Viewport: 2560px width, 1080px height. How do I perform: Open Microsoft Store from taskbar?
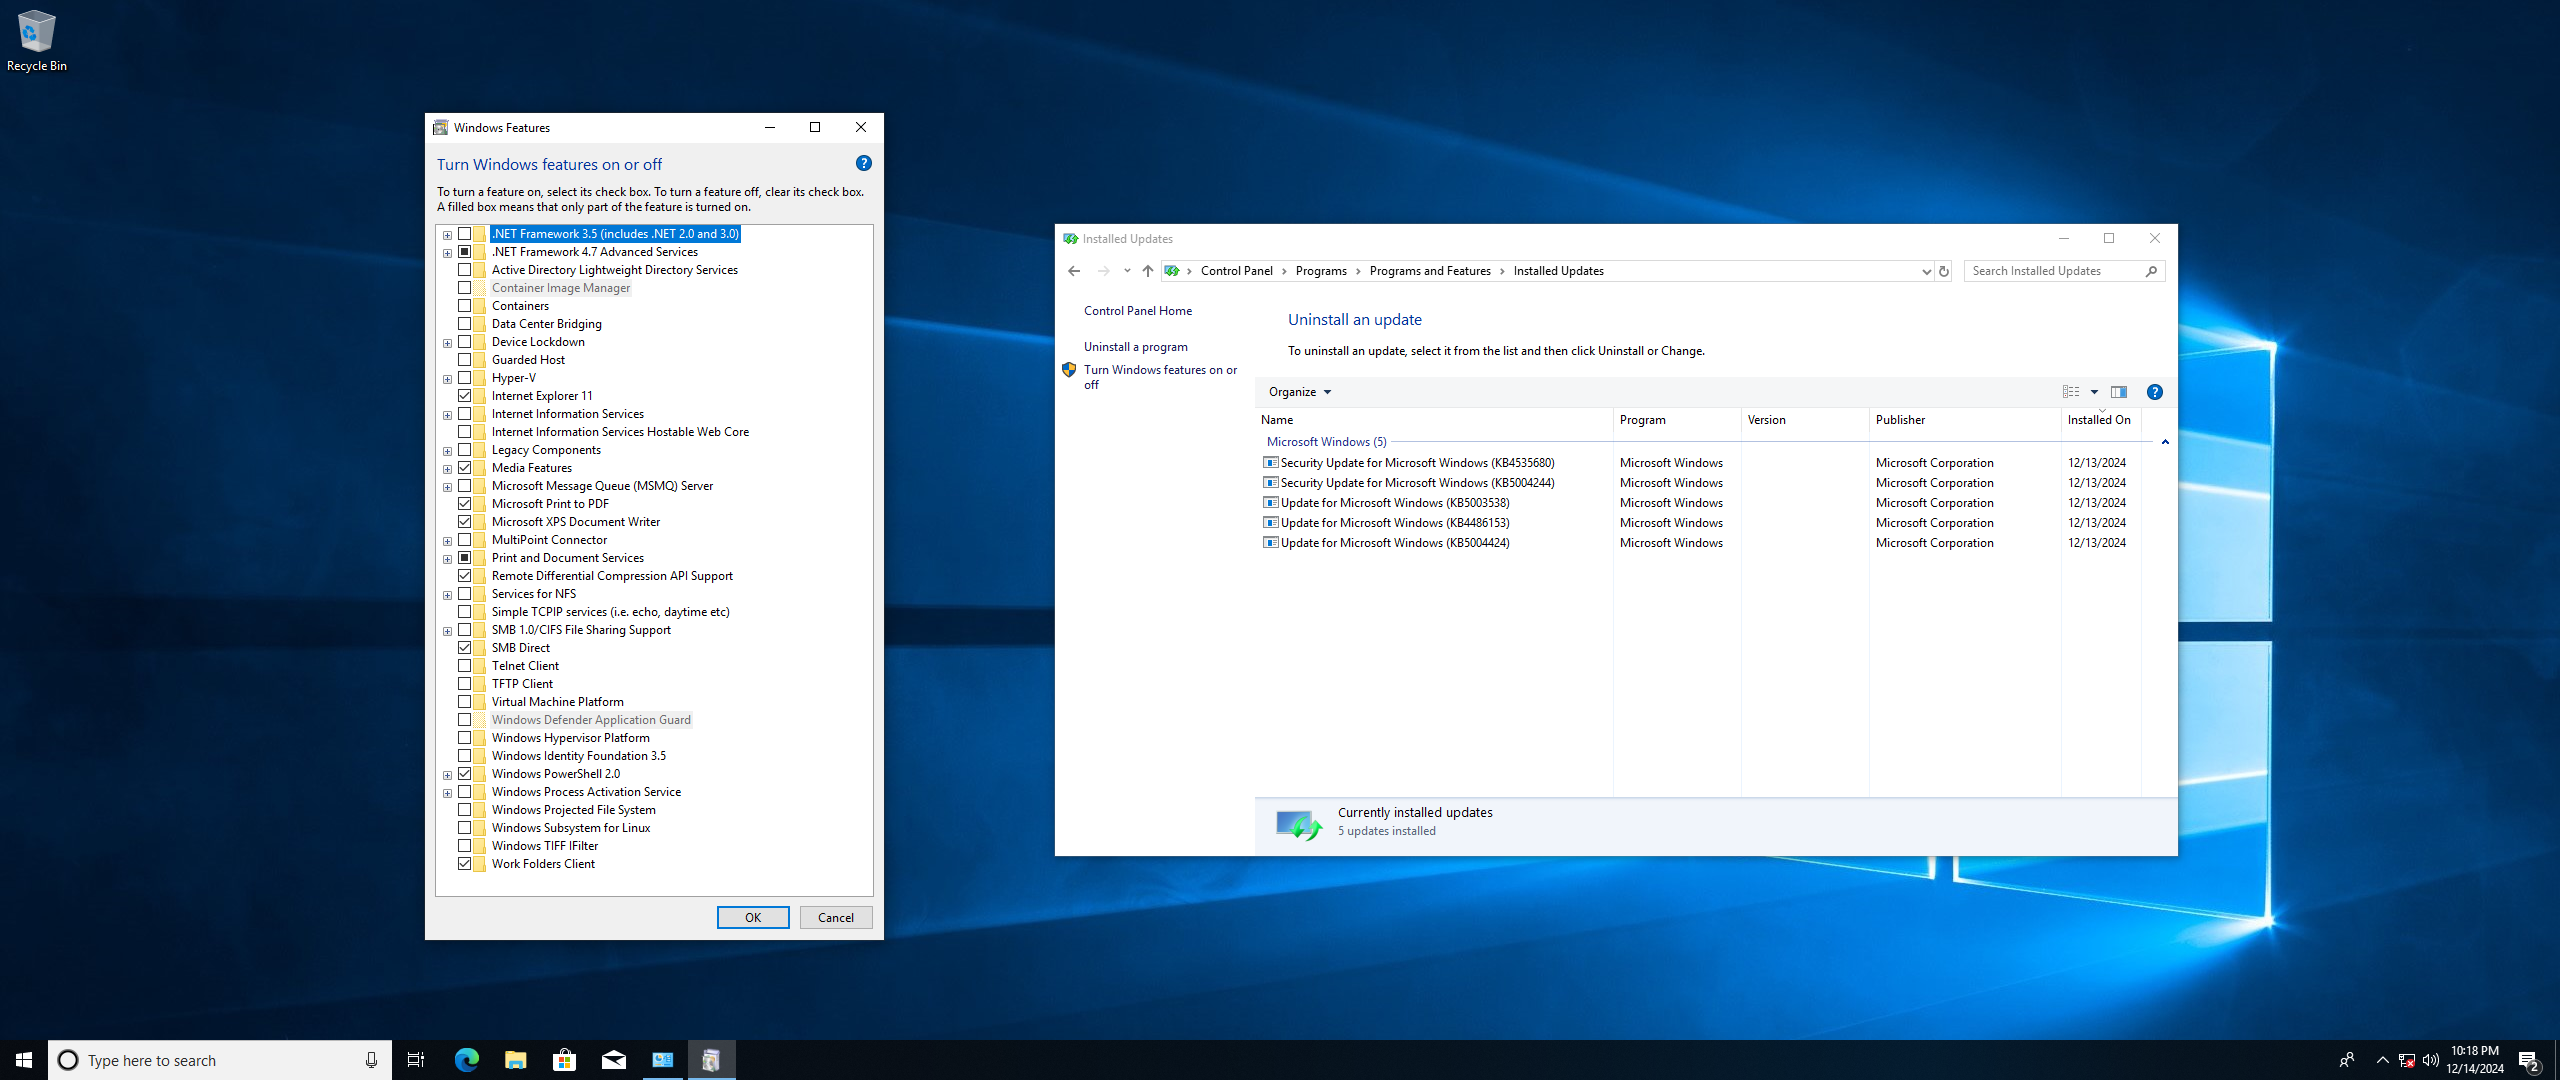[565, 1060]
